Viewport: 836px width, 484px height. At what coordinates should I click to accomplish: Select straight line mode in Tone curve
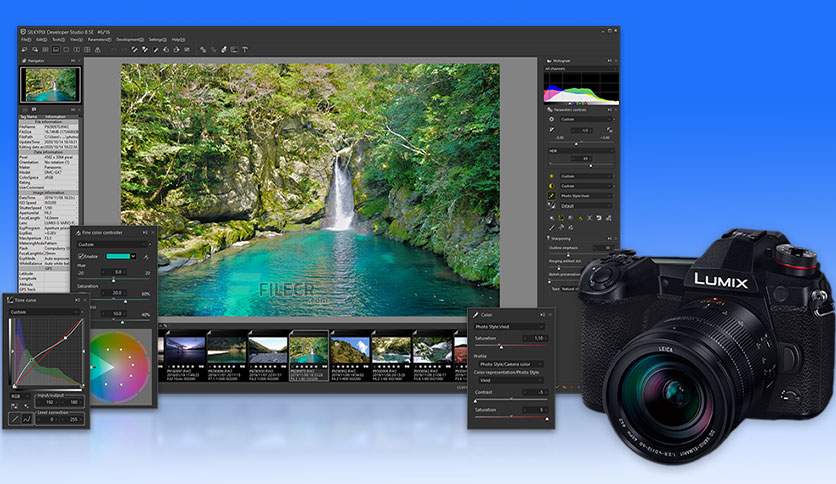[15, 419]
